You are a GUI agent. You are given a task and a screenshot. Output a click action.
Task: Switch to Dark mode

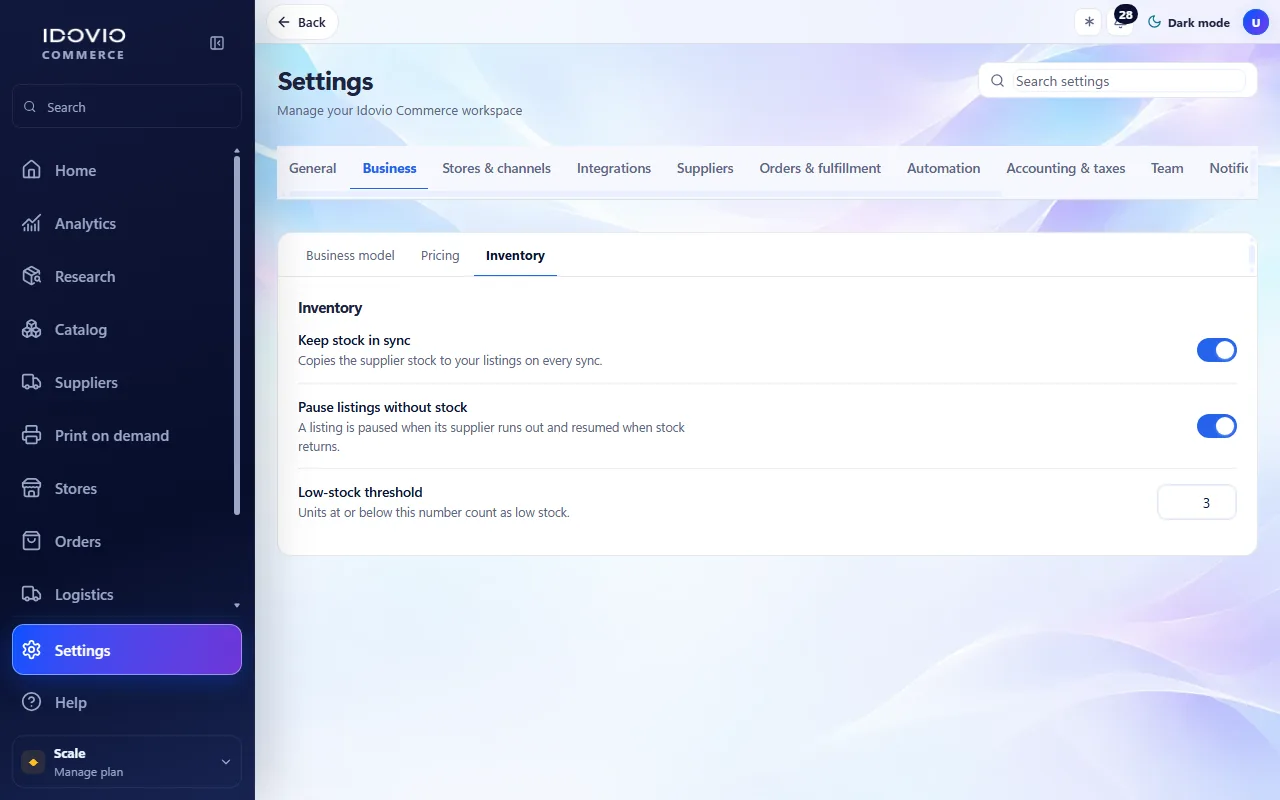[1188, 22]
